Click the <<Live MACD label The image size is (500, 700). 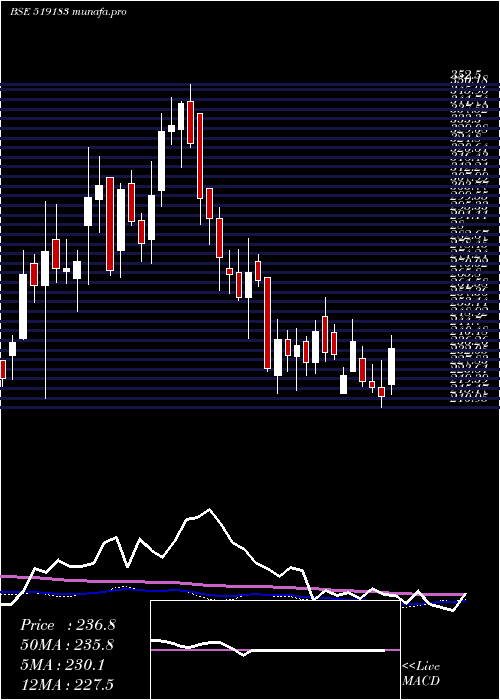pyautogui.click(x=421, y=674)
